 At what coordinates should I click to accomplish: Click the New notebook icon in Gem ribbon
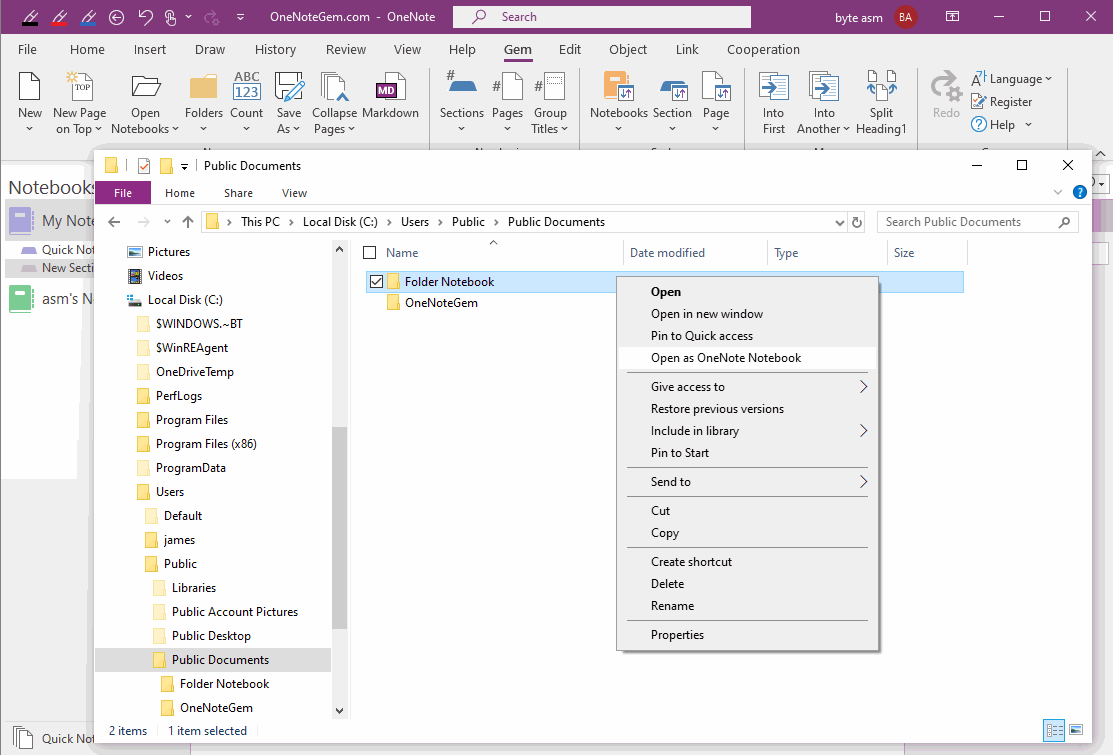tap(30, 87)
